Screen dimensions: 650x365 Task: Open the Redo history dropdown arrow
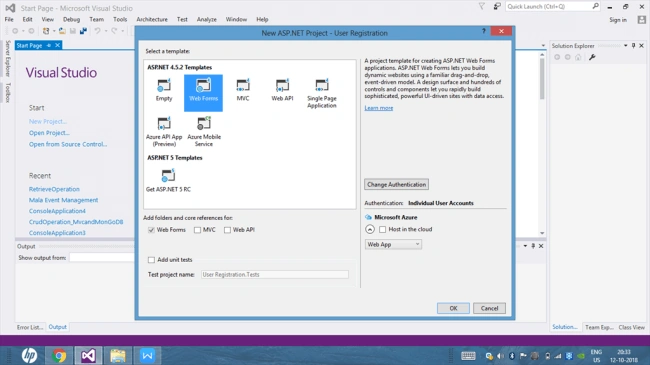pyautogui.click(x=123, y=31)
